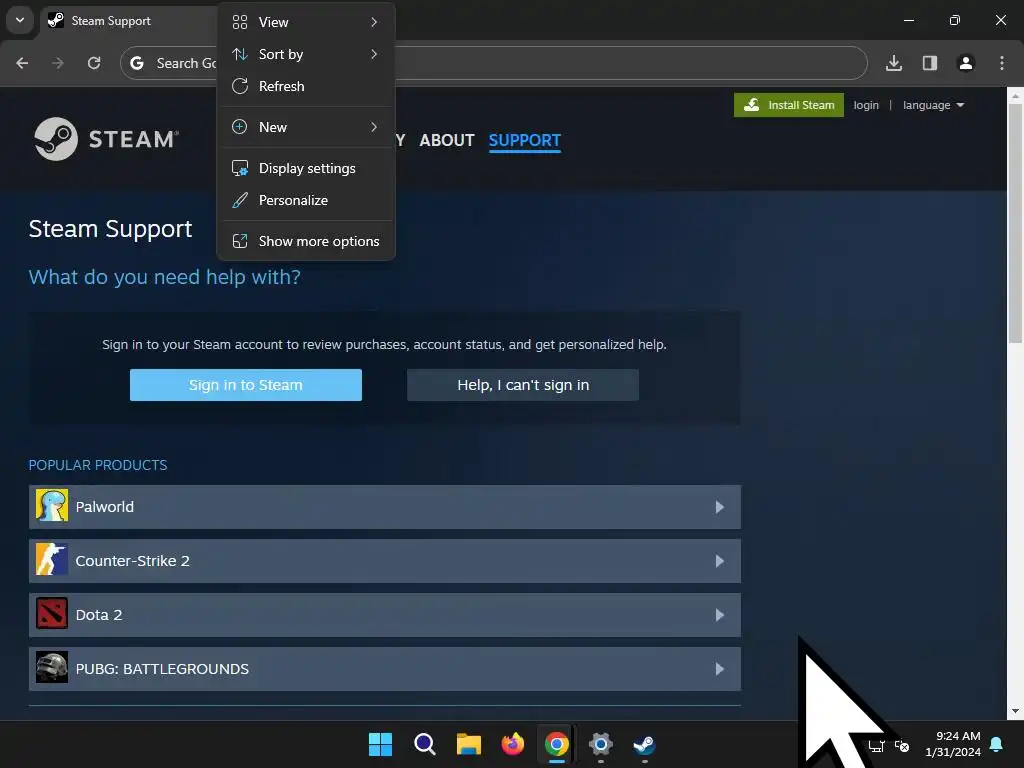Select the Steam Support browser tab

pos(127,21)
